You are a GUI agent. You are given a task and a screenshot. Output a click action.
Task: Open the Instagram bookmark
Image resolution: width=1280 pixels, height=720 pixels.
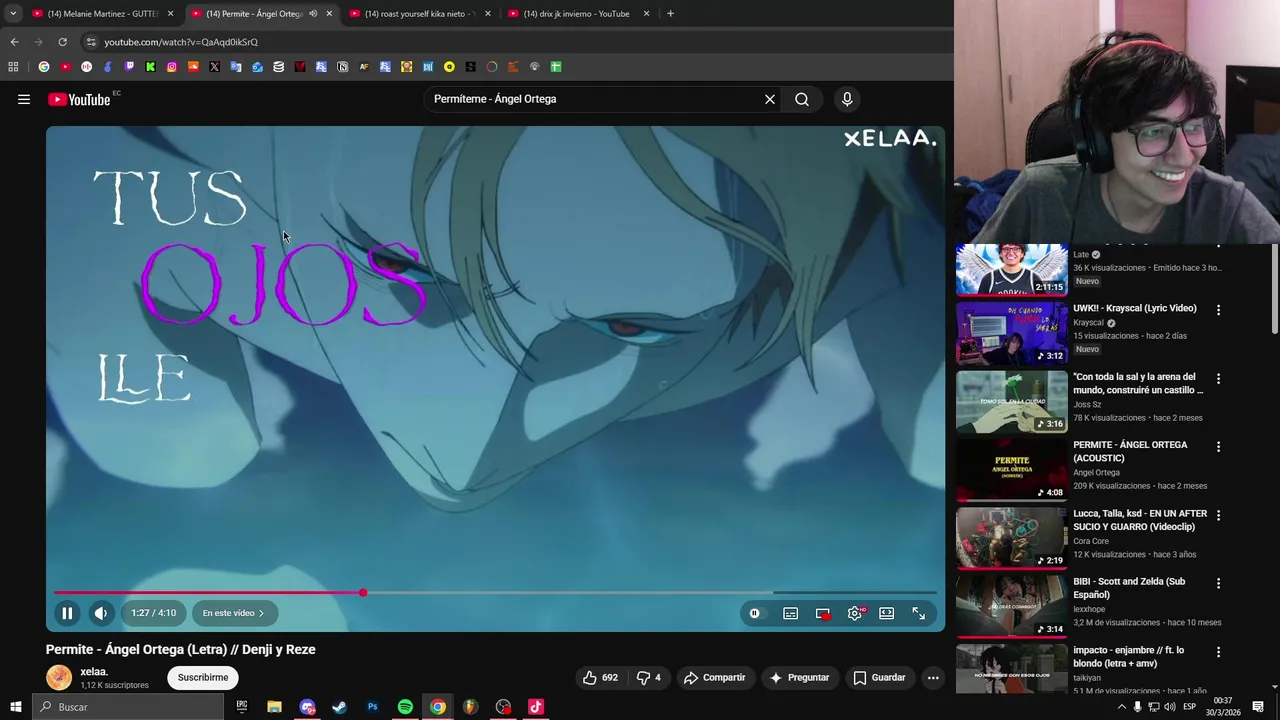172,67
